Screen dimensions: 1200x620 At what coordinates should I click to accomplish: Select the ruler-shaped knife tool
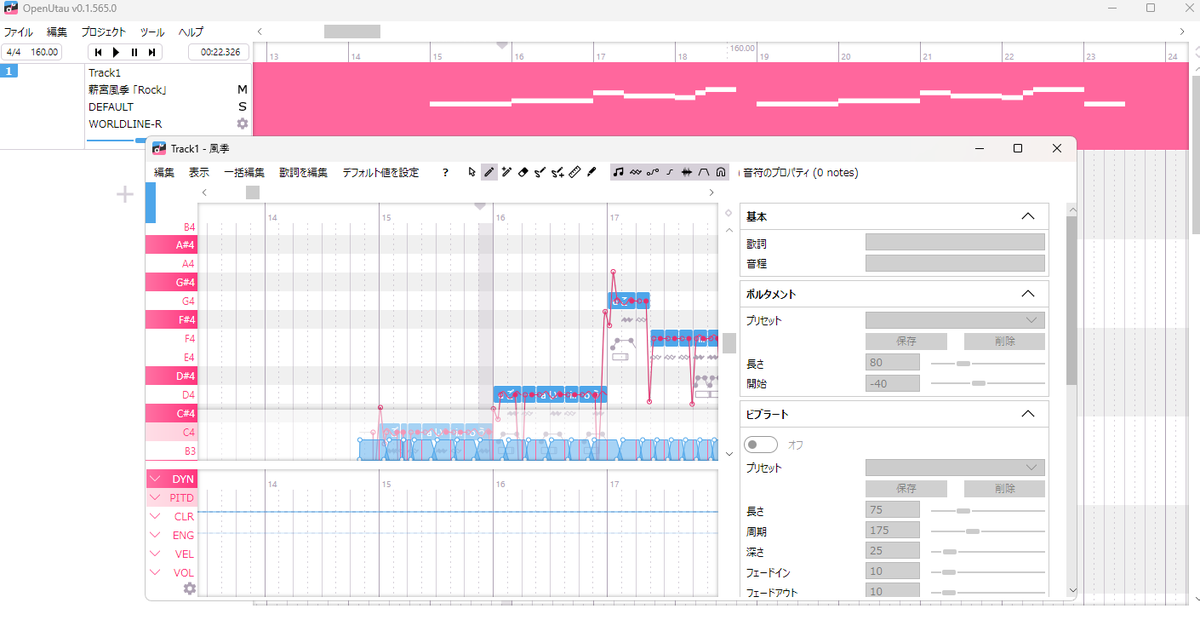pyautogui.click(x=574, y=173)
